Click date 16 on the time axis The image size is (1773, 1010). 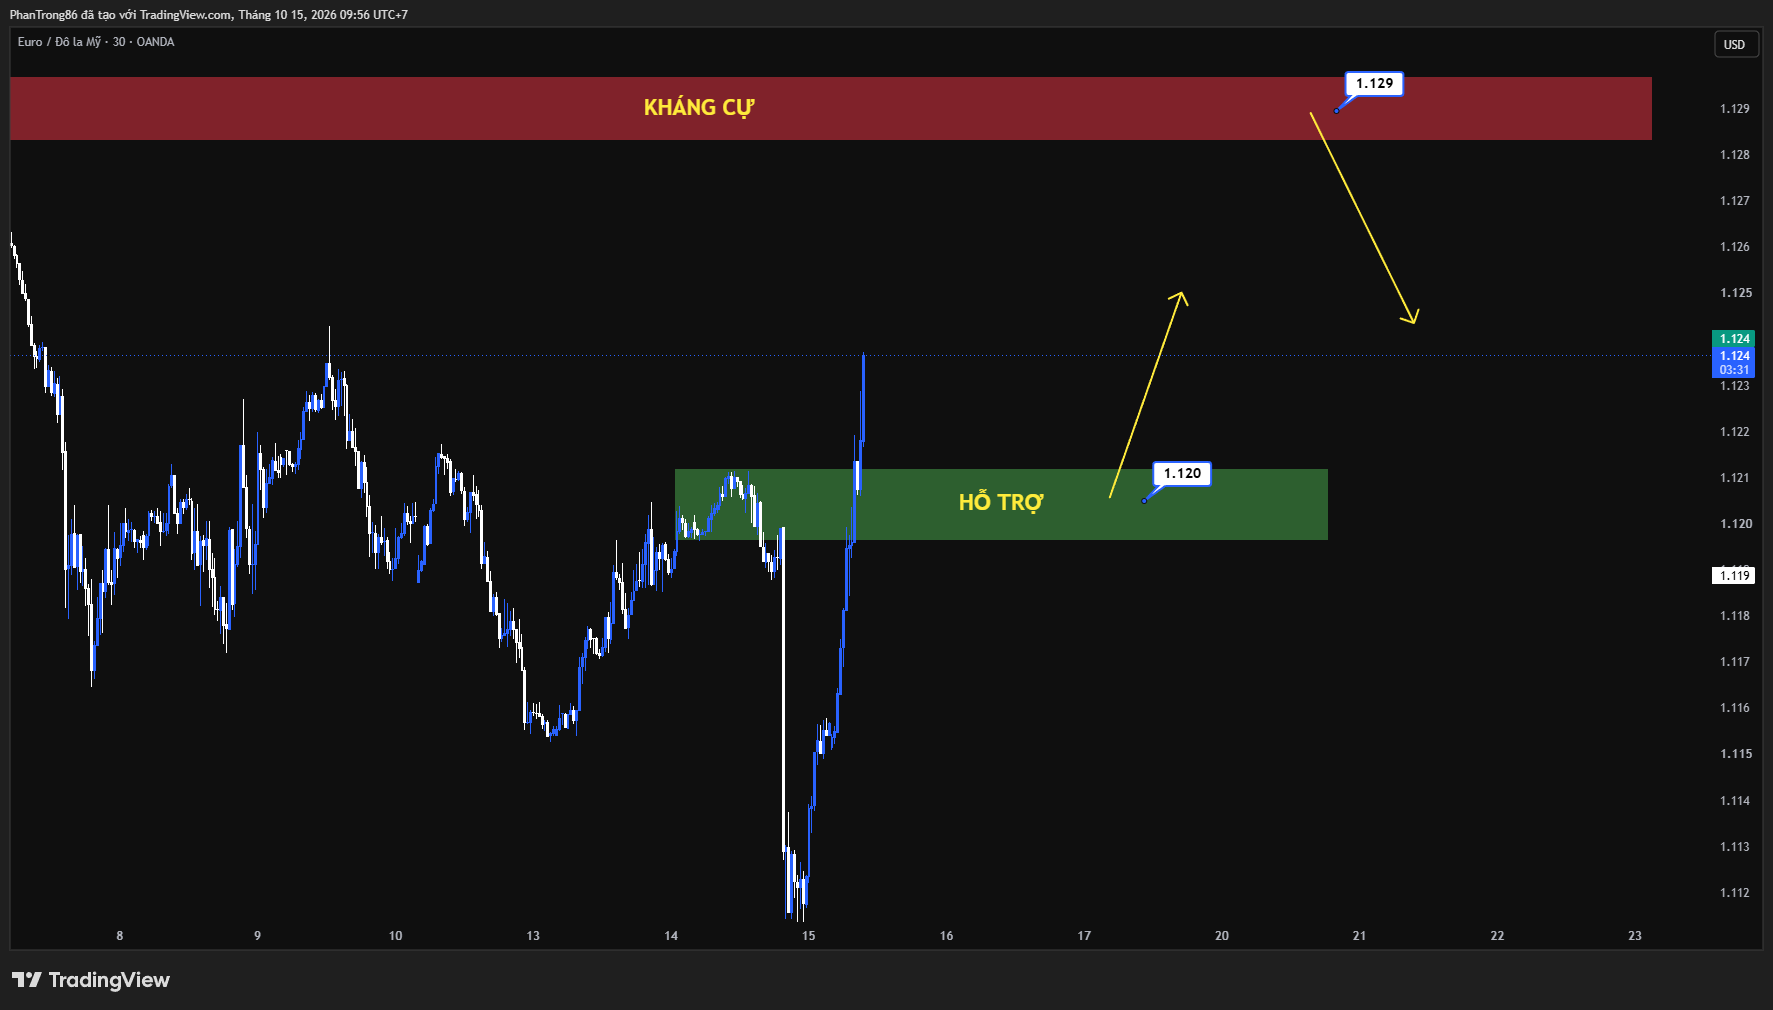947,936
